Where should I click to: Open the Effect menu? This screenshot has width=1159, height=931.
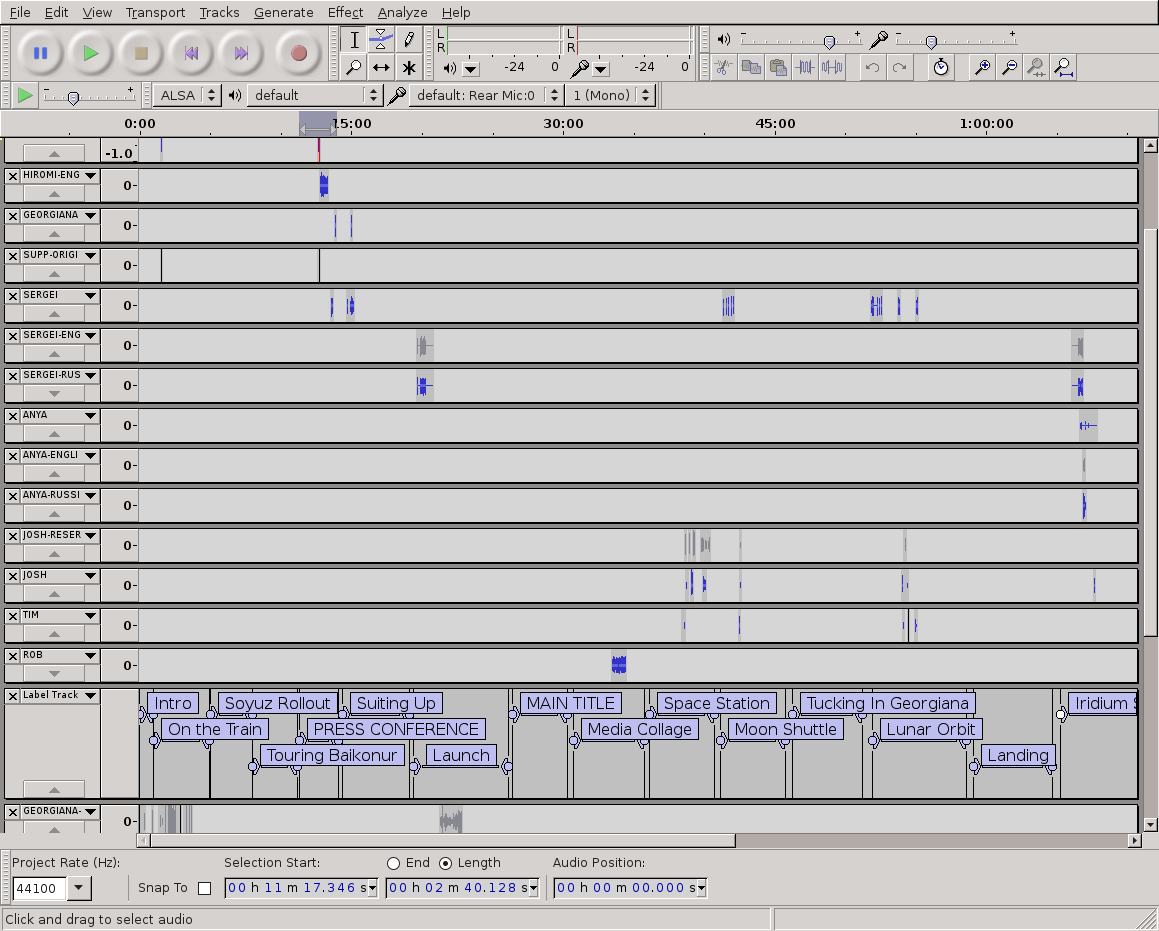coord(345,12)
